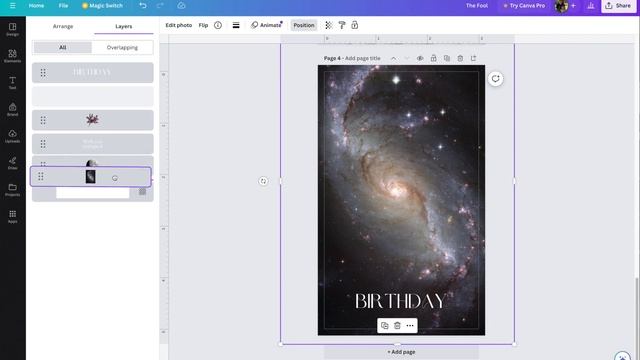Open the image info icon
640x360 pixels.
click(x=218, y=25)
